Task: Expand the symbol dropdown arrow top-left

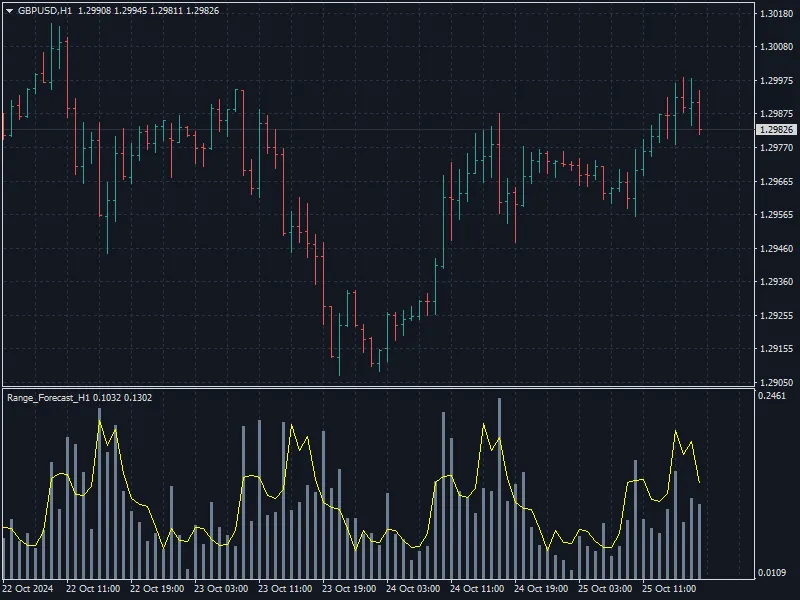Action: [10, 11]
